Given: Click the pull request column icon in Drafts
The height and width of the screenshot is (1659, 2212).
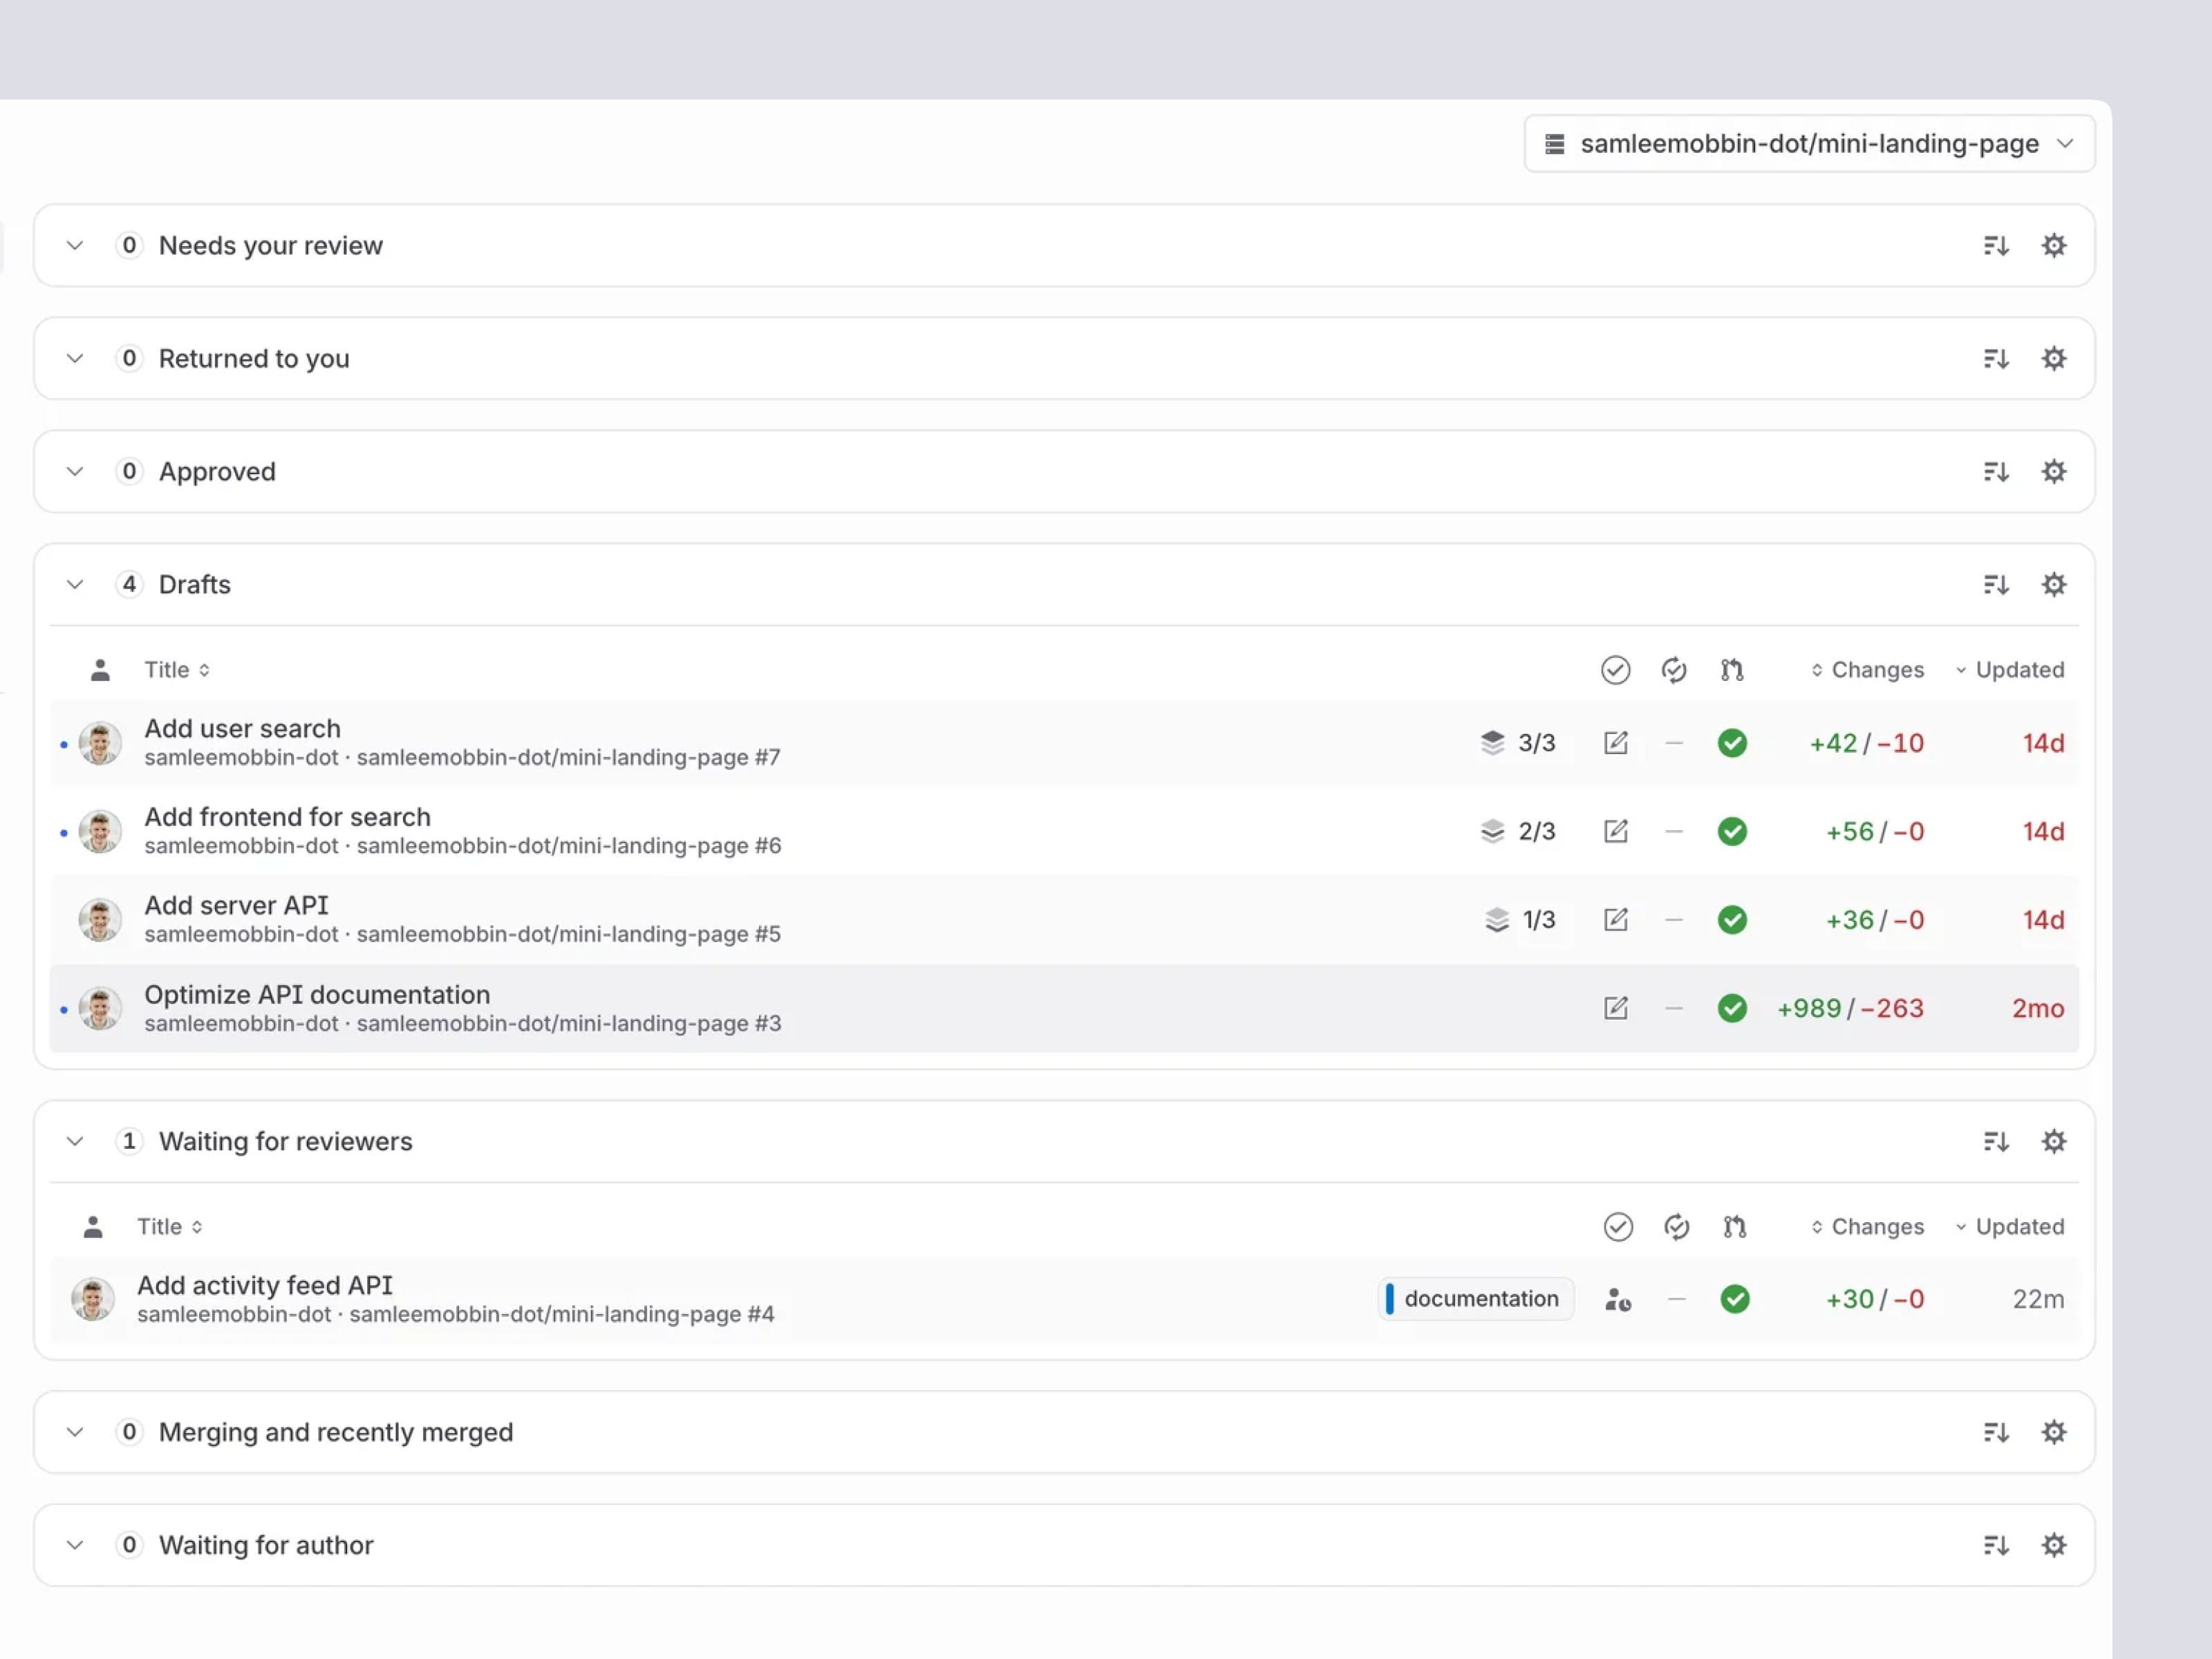Looking at the screenshot, I should coord(1733,670).
